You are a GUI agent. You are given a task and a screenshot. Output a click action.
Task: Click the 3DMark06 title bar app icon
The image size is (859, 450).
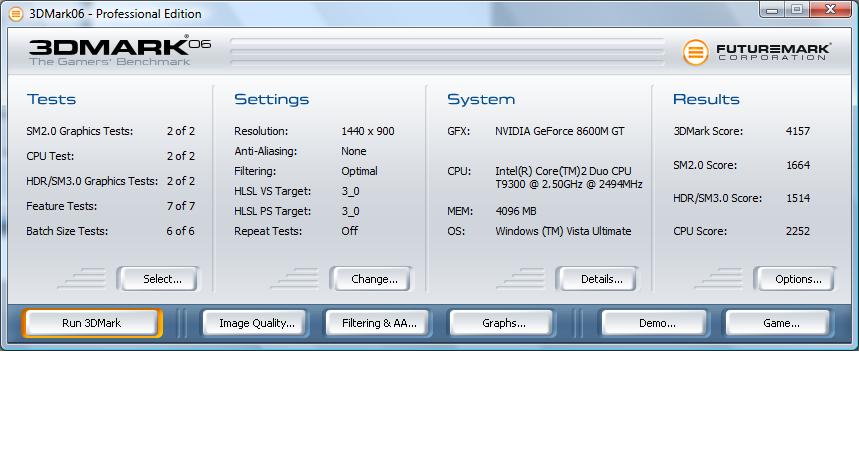(16, 14)
